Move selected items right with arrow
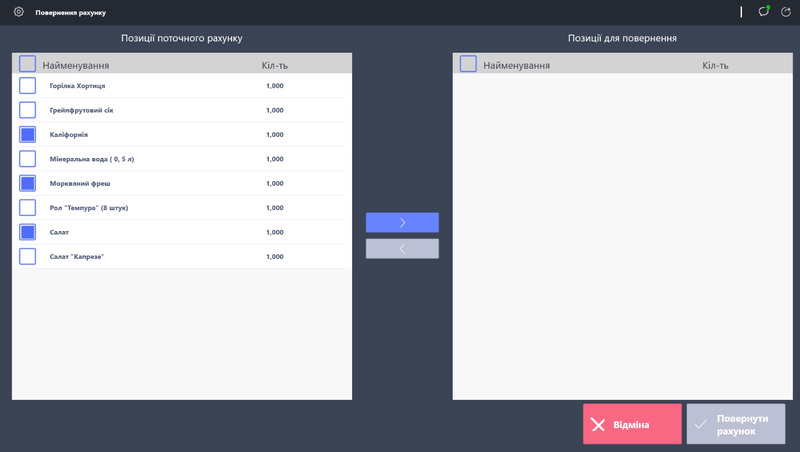Screen dimensions: 800x452 tap(402, 222)
